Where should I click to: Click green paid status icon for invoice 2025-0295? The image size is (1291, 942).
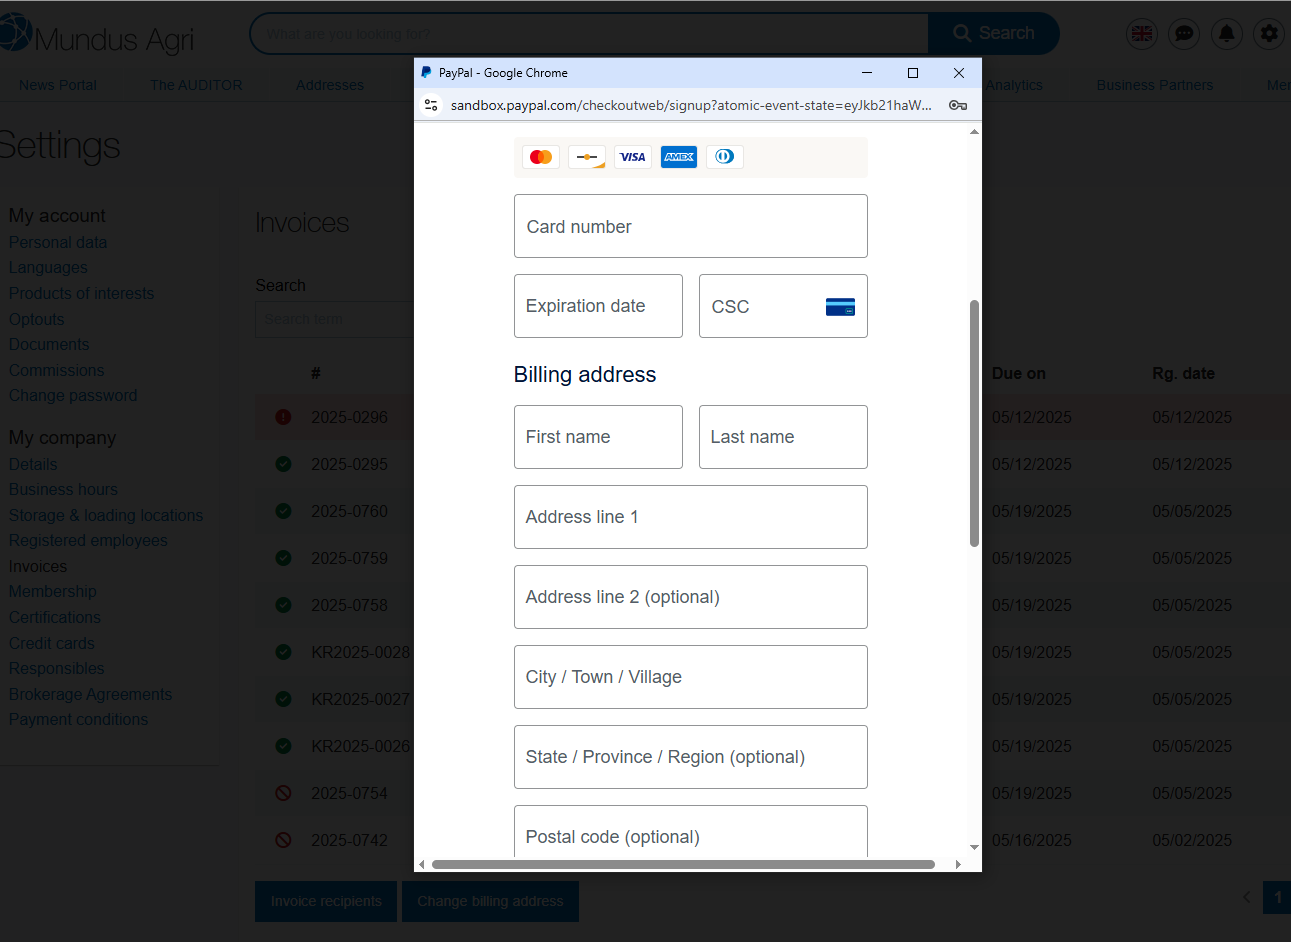tap(283, 464)
